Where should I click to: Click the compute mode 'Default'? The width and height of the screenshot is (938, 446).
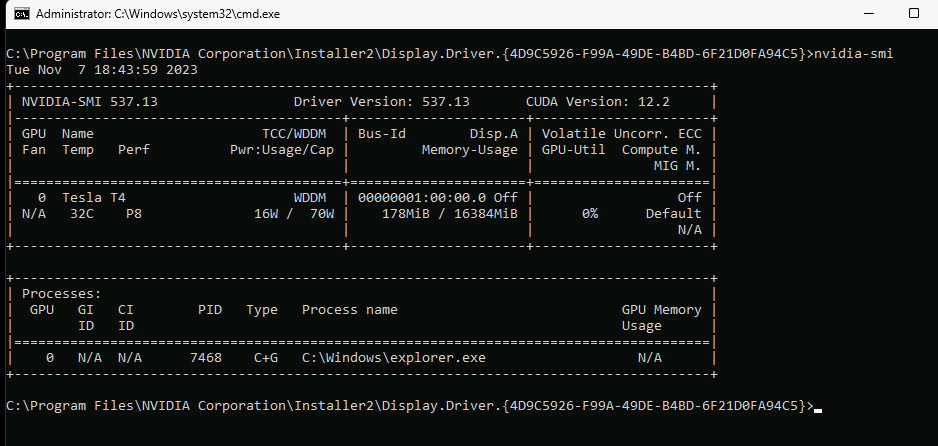pos(673,213)
